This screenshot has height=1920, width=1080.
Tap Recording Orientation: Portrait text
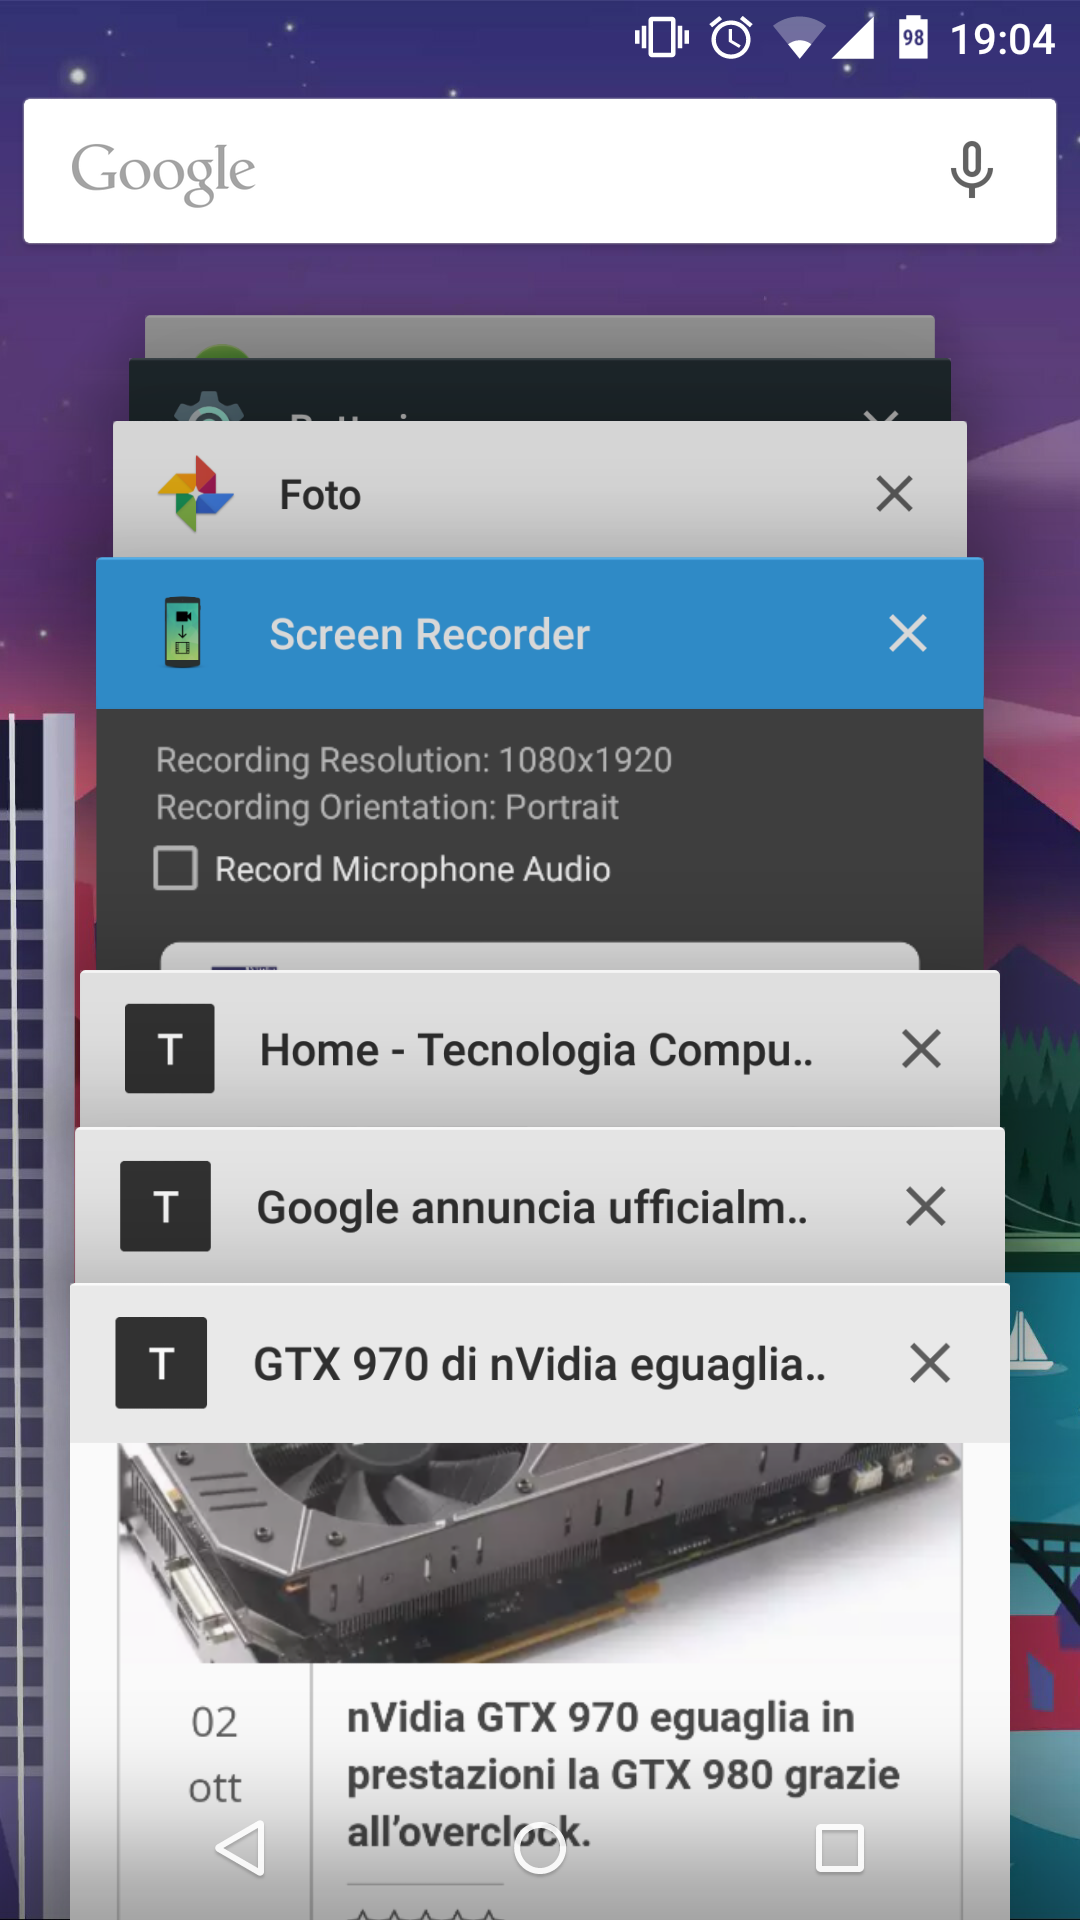tap(387, 807)
